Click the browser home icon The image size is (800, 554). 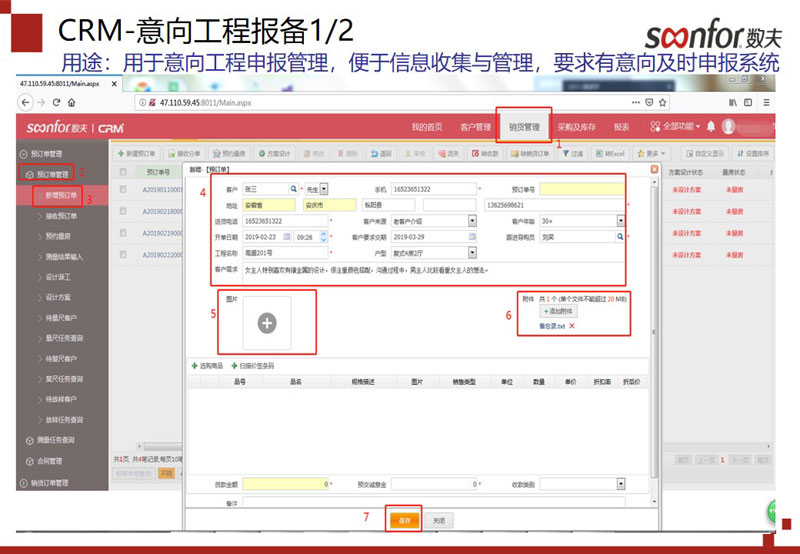[x=73, y=103]
